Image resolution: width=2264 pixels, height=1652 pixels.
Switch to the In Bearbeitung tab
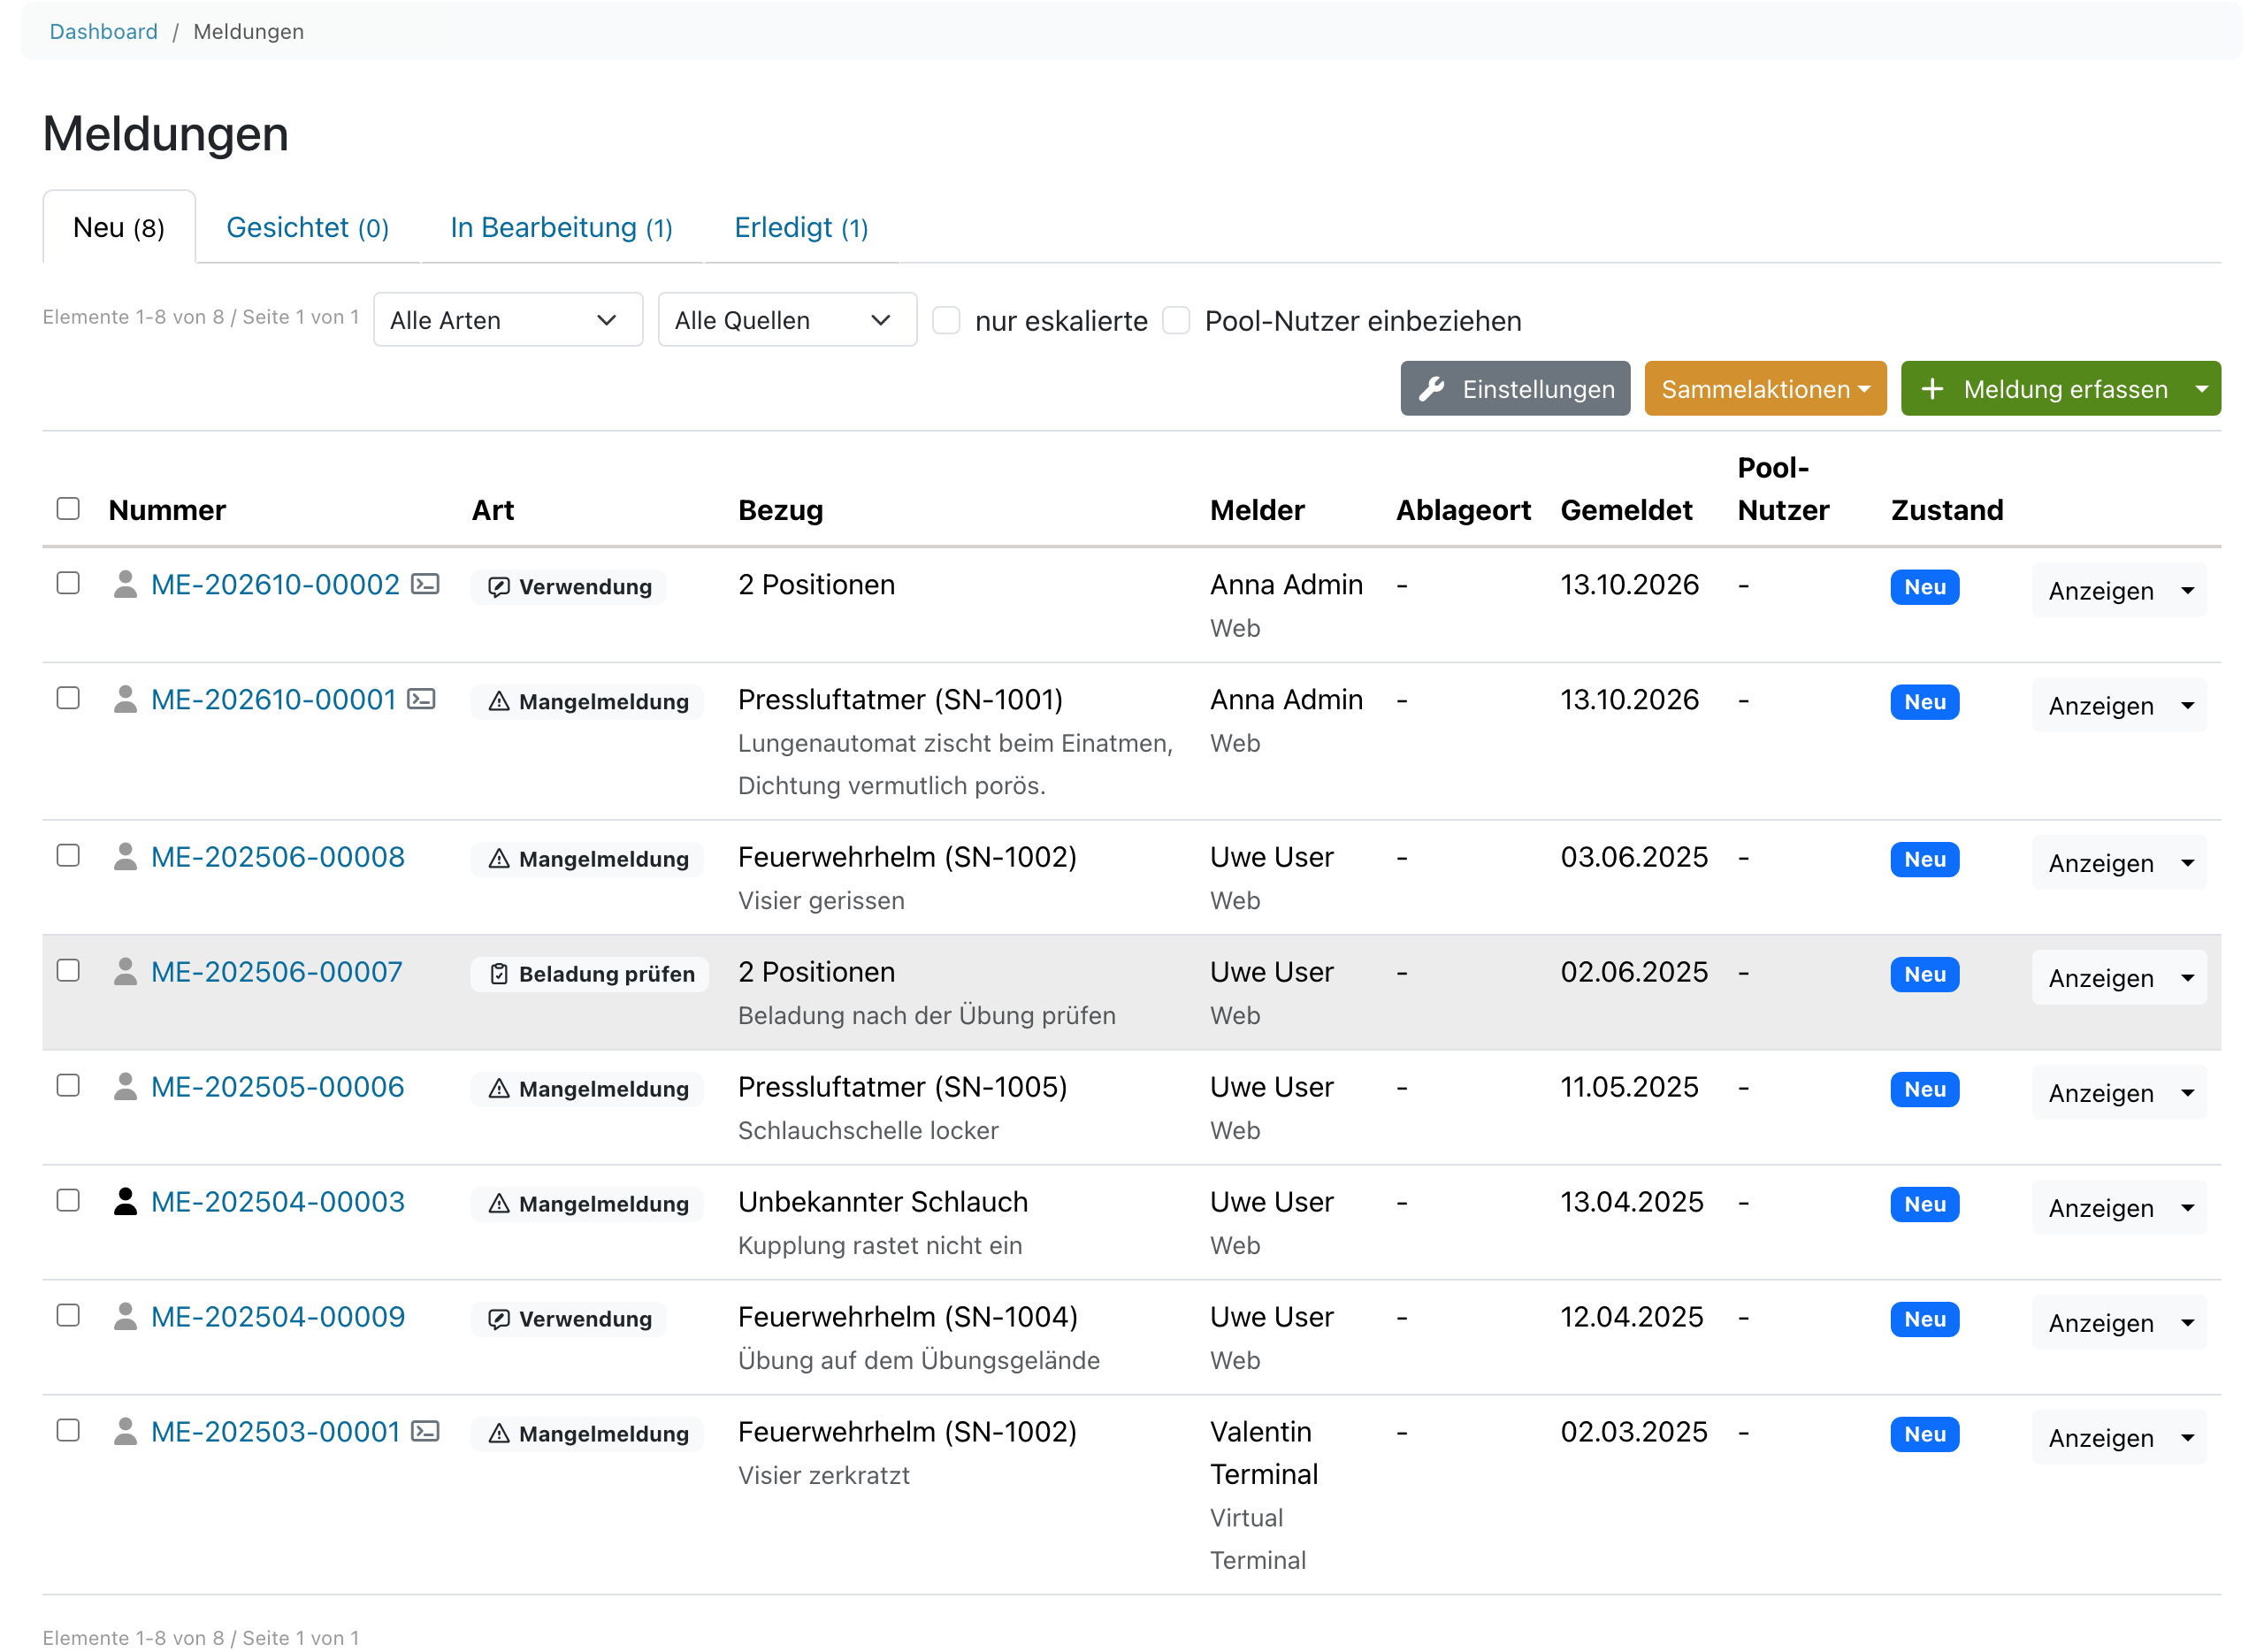tap(561, 228)
